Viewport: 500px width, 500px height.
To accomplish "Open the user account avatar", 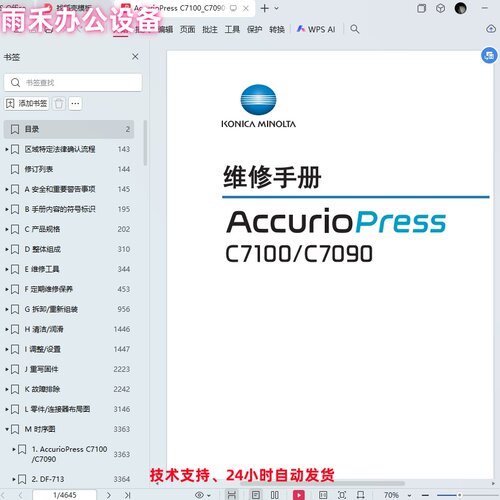I will [x=460, y=8].
